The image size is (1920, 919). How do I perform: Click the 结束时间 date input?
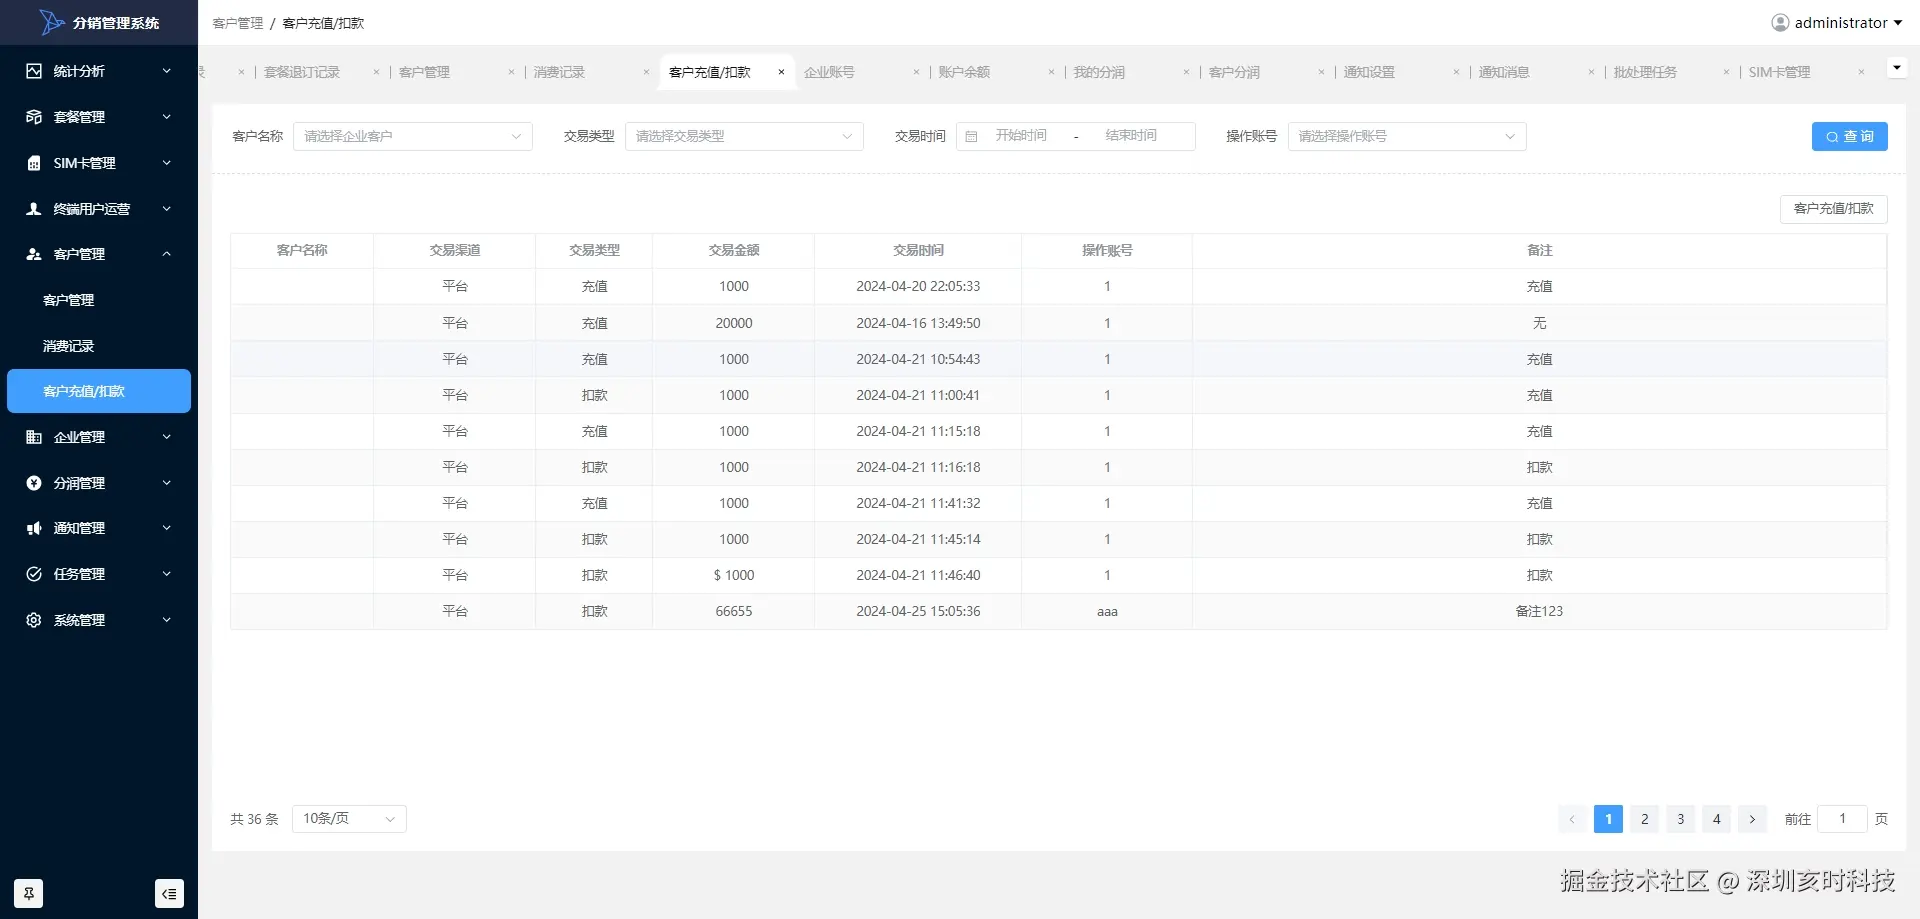tap(1131, 136)
